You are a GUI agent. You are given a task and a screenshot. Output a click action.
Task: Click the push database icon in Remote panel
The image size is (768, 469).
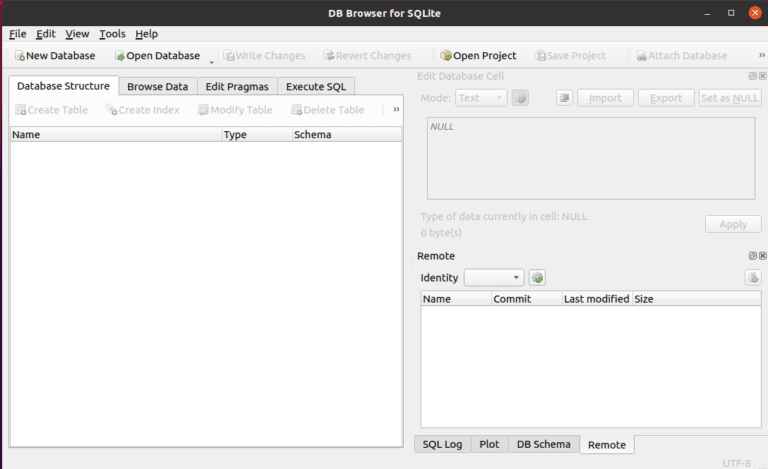(x=753, y=278)
